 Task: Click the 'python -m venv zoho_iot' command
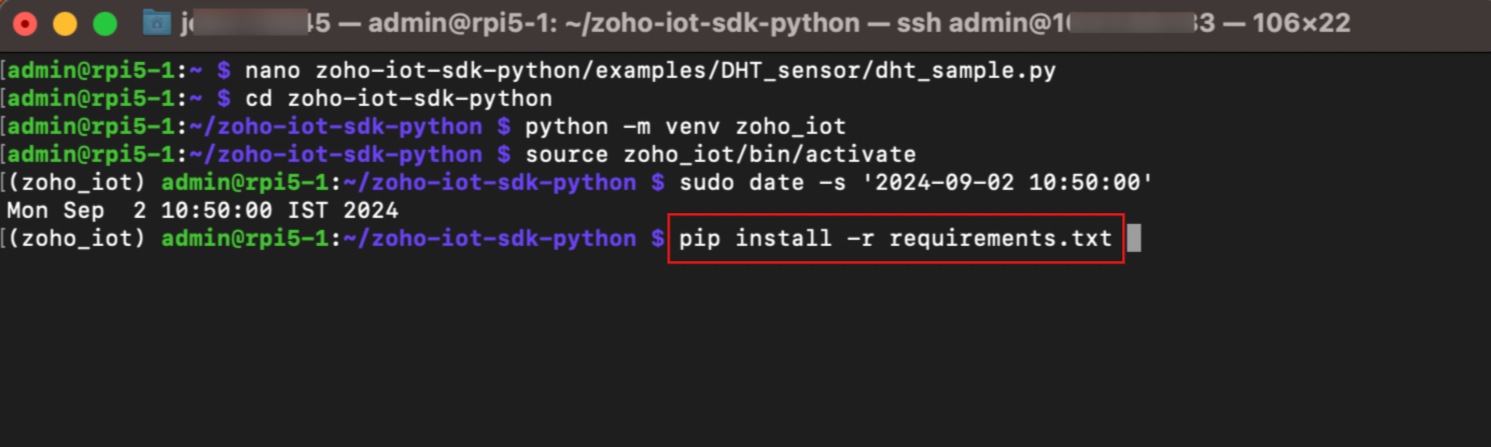pos(685,127)
